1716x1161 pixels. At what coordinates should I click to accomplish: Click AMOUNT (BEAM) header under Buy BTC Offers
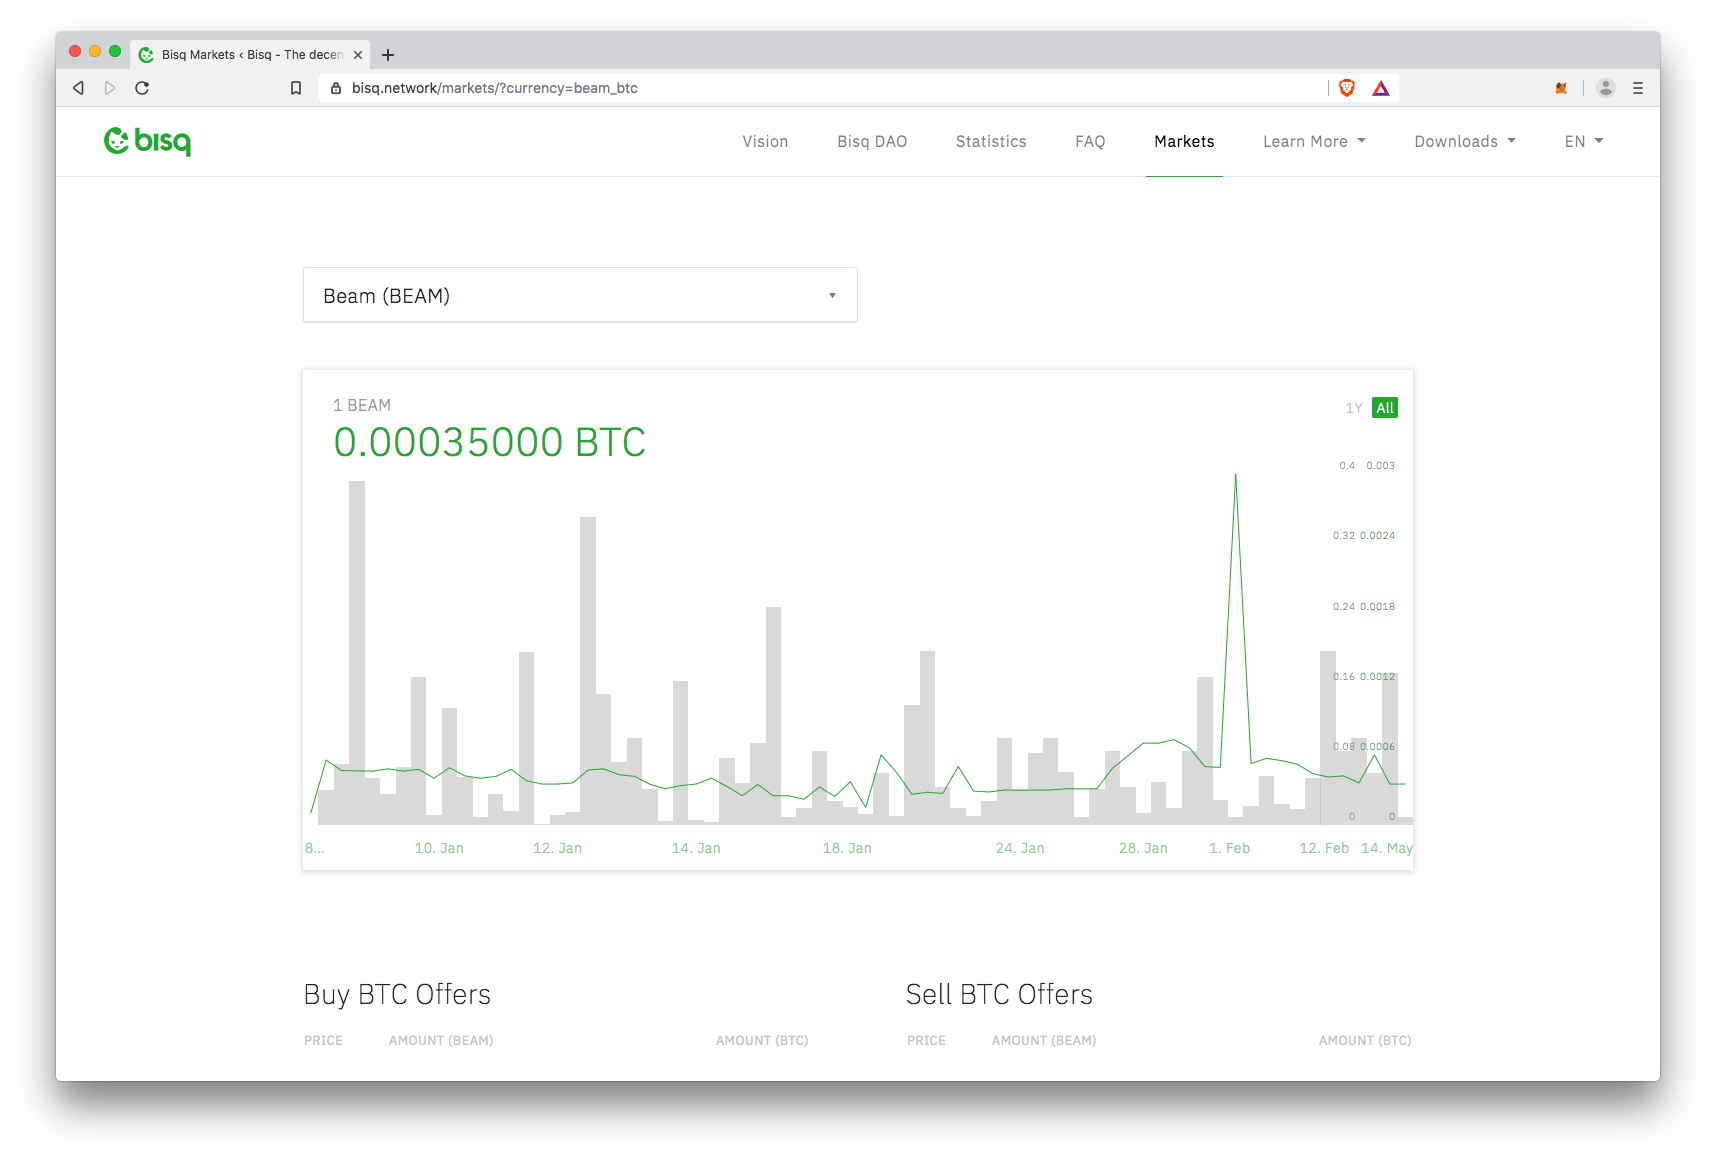tap(441, 1041)
